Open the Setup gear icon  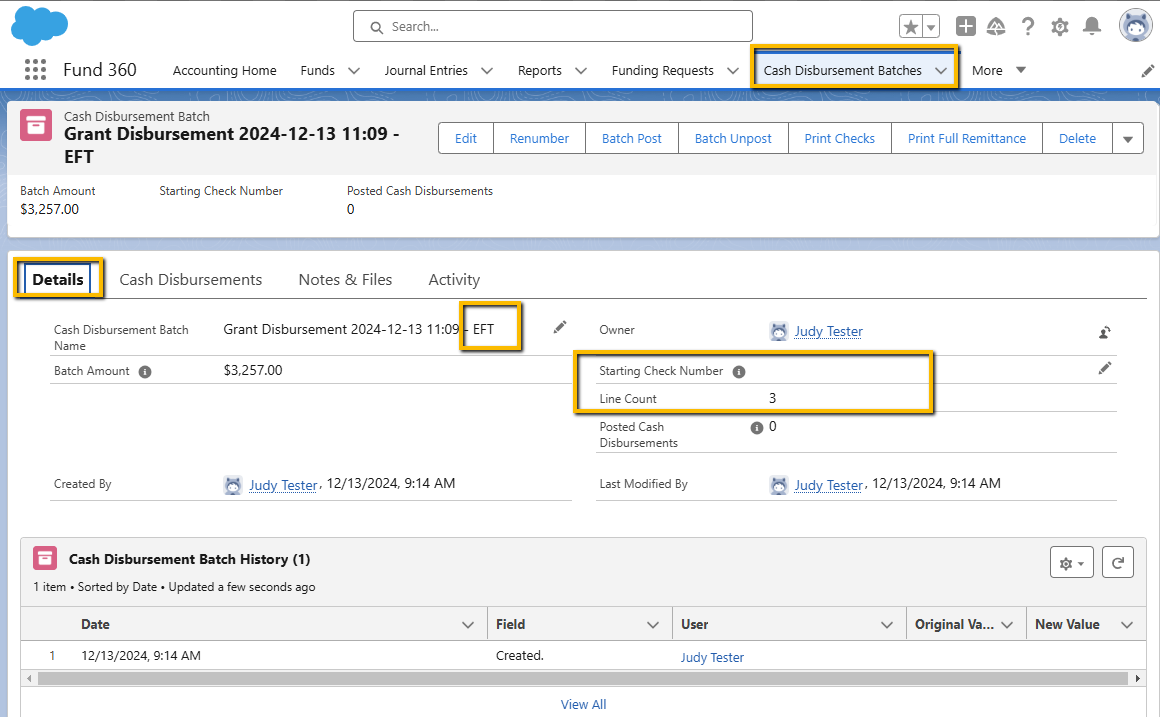[1060, 27]
